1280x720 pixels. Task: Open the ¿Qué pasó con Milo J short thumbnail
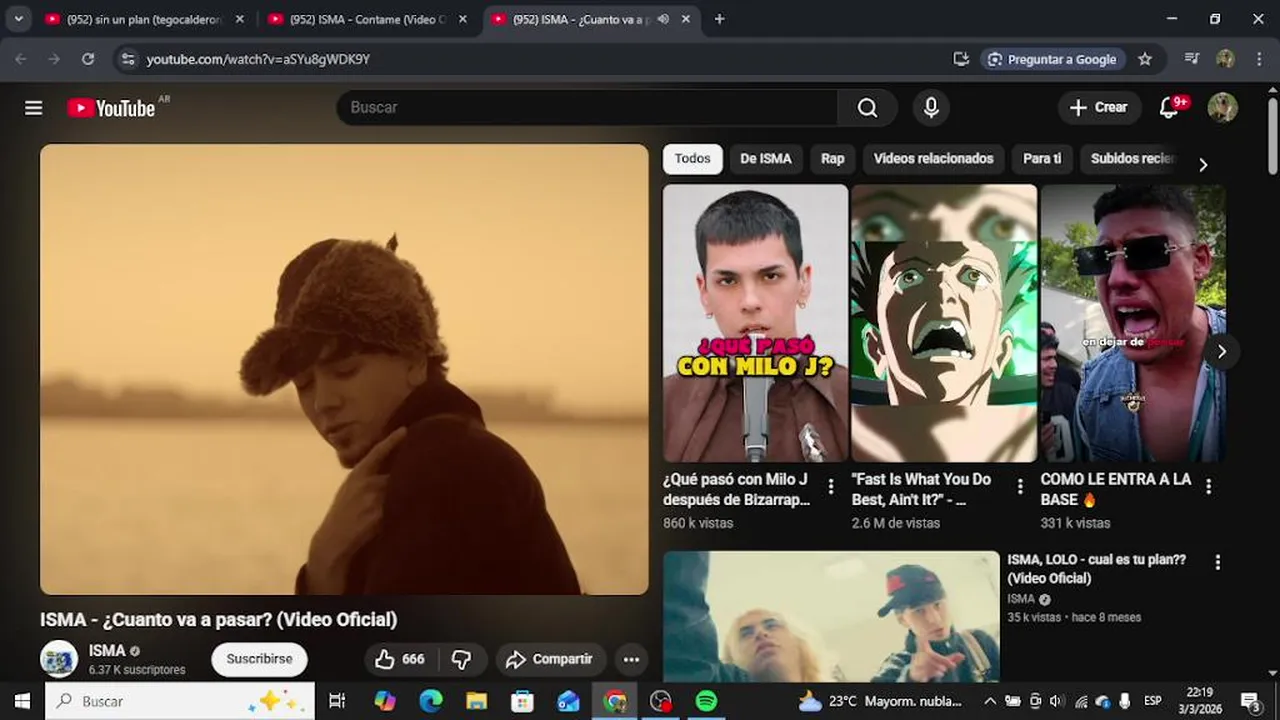click(755, 323)
